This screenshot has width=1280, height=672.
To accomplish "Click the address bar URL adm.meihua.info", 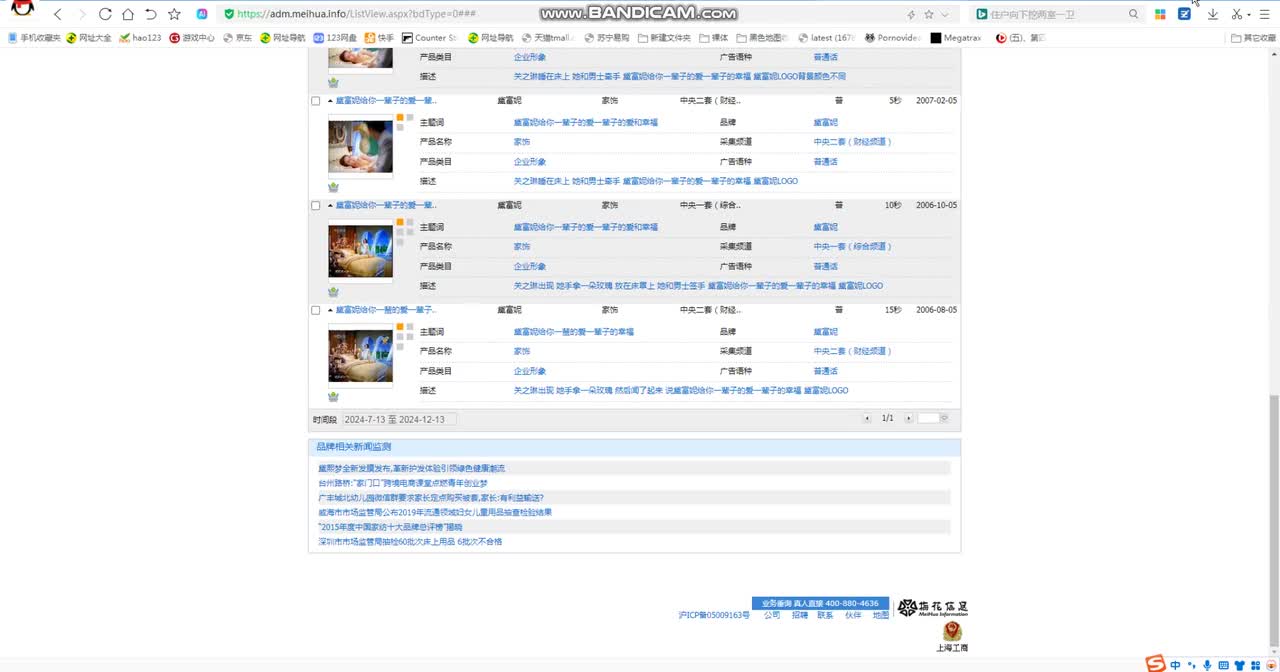I will (356, 14).
